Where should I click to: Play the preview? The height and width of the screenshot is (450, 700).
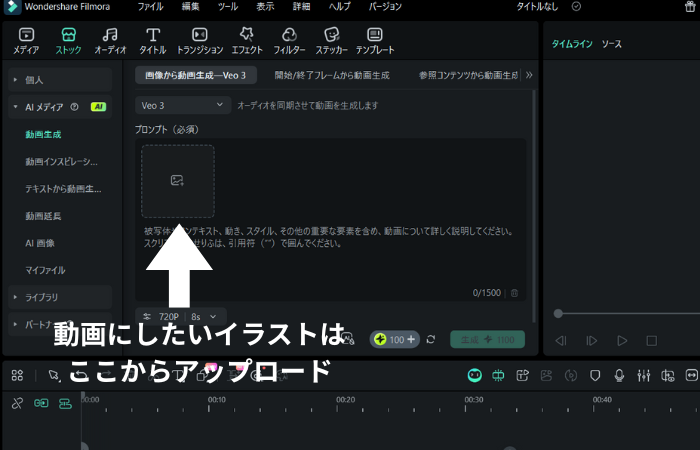622,341
